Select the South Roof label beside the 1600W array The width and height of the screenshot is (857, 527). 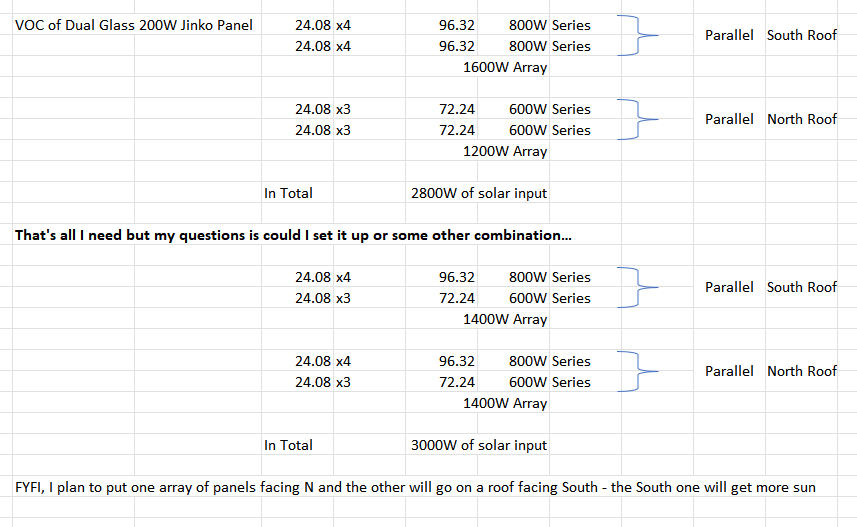[x=801, y=35]
